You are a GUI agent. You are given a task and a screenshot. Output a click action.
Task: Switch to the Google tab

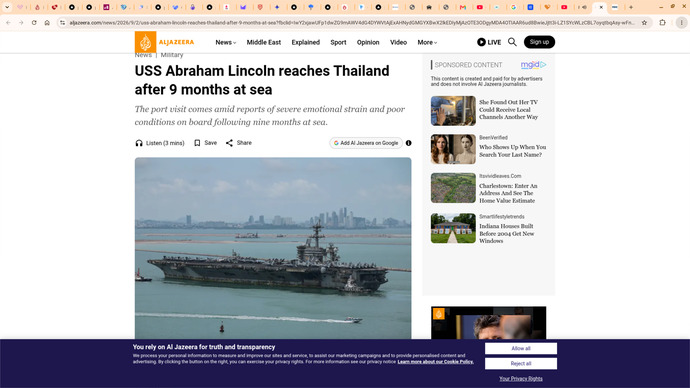(514, 7)
